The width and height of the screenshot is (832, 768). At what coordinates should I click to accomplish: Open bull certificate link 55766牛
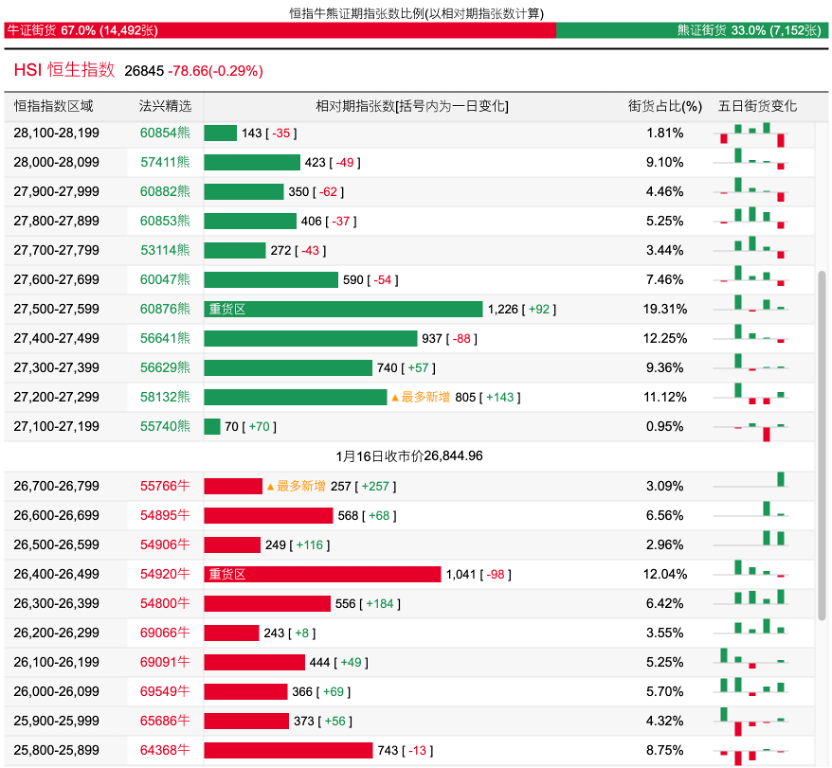(x=165, y=486)
